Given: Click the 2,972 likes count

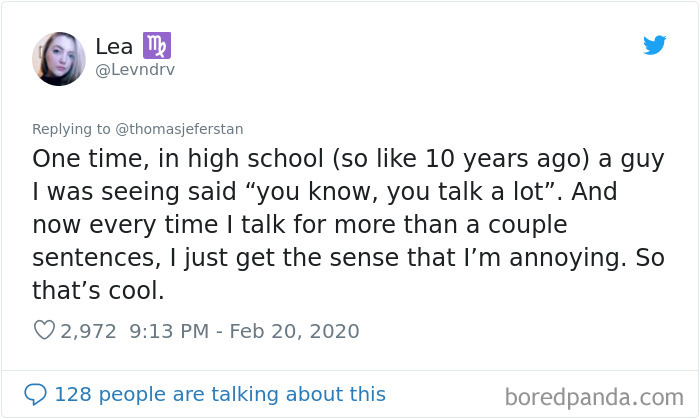Looking at the screenshot, I should tap(89, 330).
